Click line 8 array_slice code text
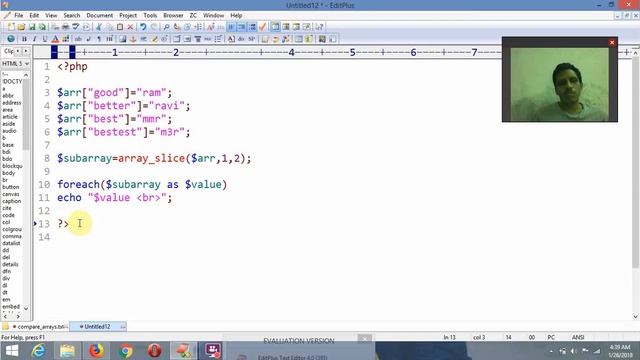The image size is (640, 360). (x=154, y=158)
